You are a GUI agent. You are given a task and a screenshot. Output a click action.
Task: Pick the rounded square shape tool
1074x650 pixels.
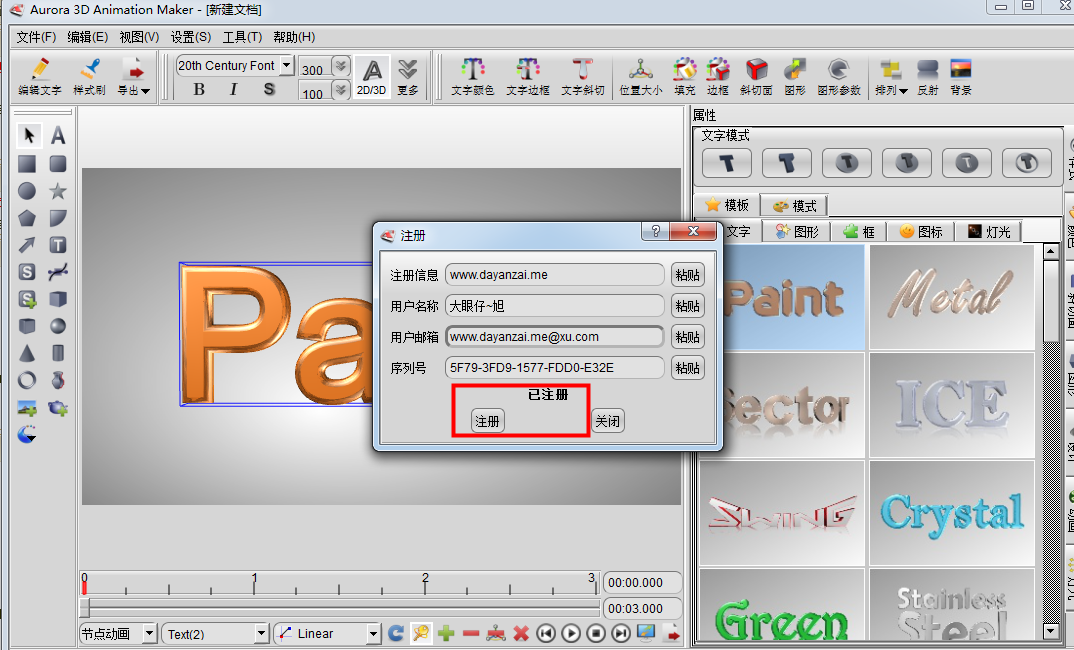(58, 164)
